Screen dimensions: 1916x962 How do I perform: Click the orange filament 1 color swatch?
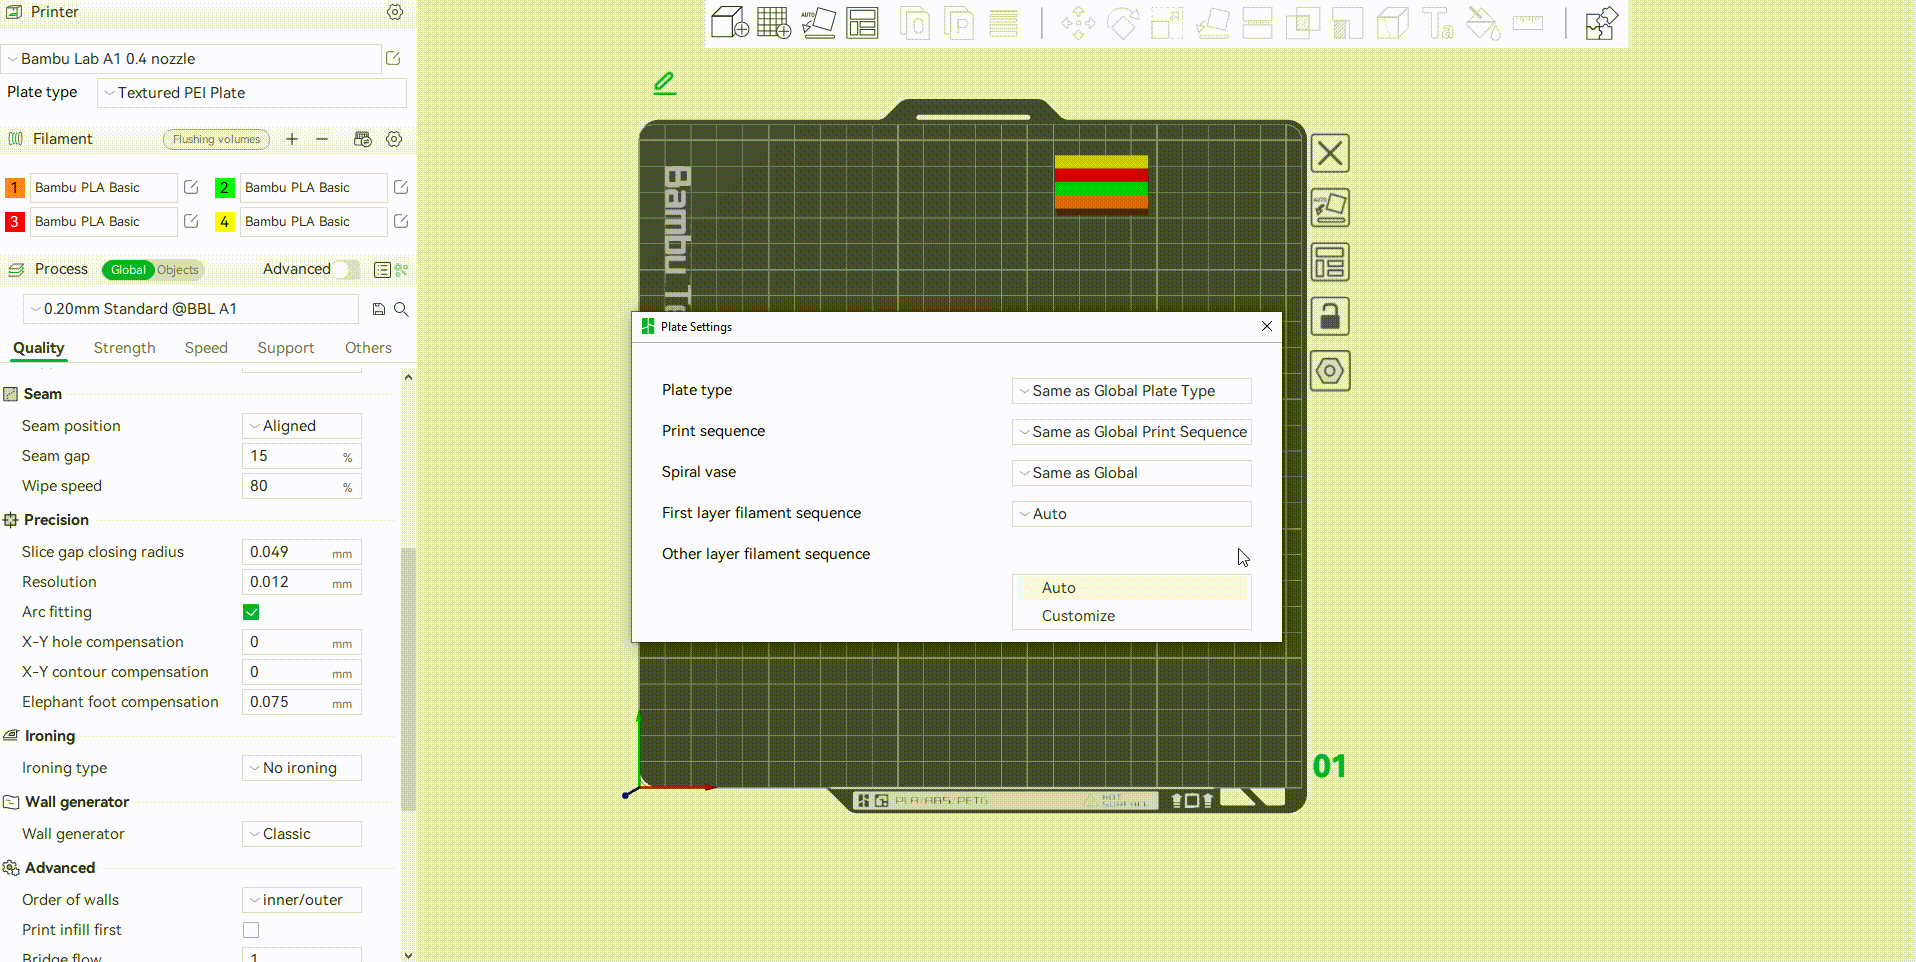[15, 187]
